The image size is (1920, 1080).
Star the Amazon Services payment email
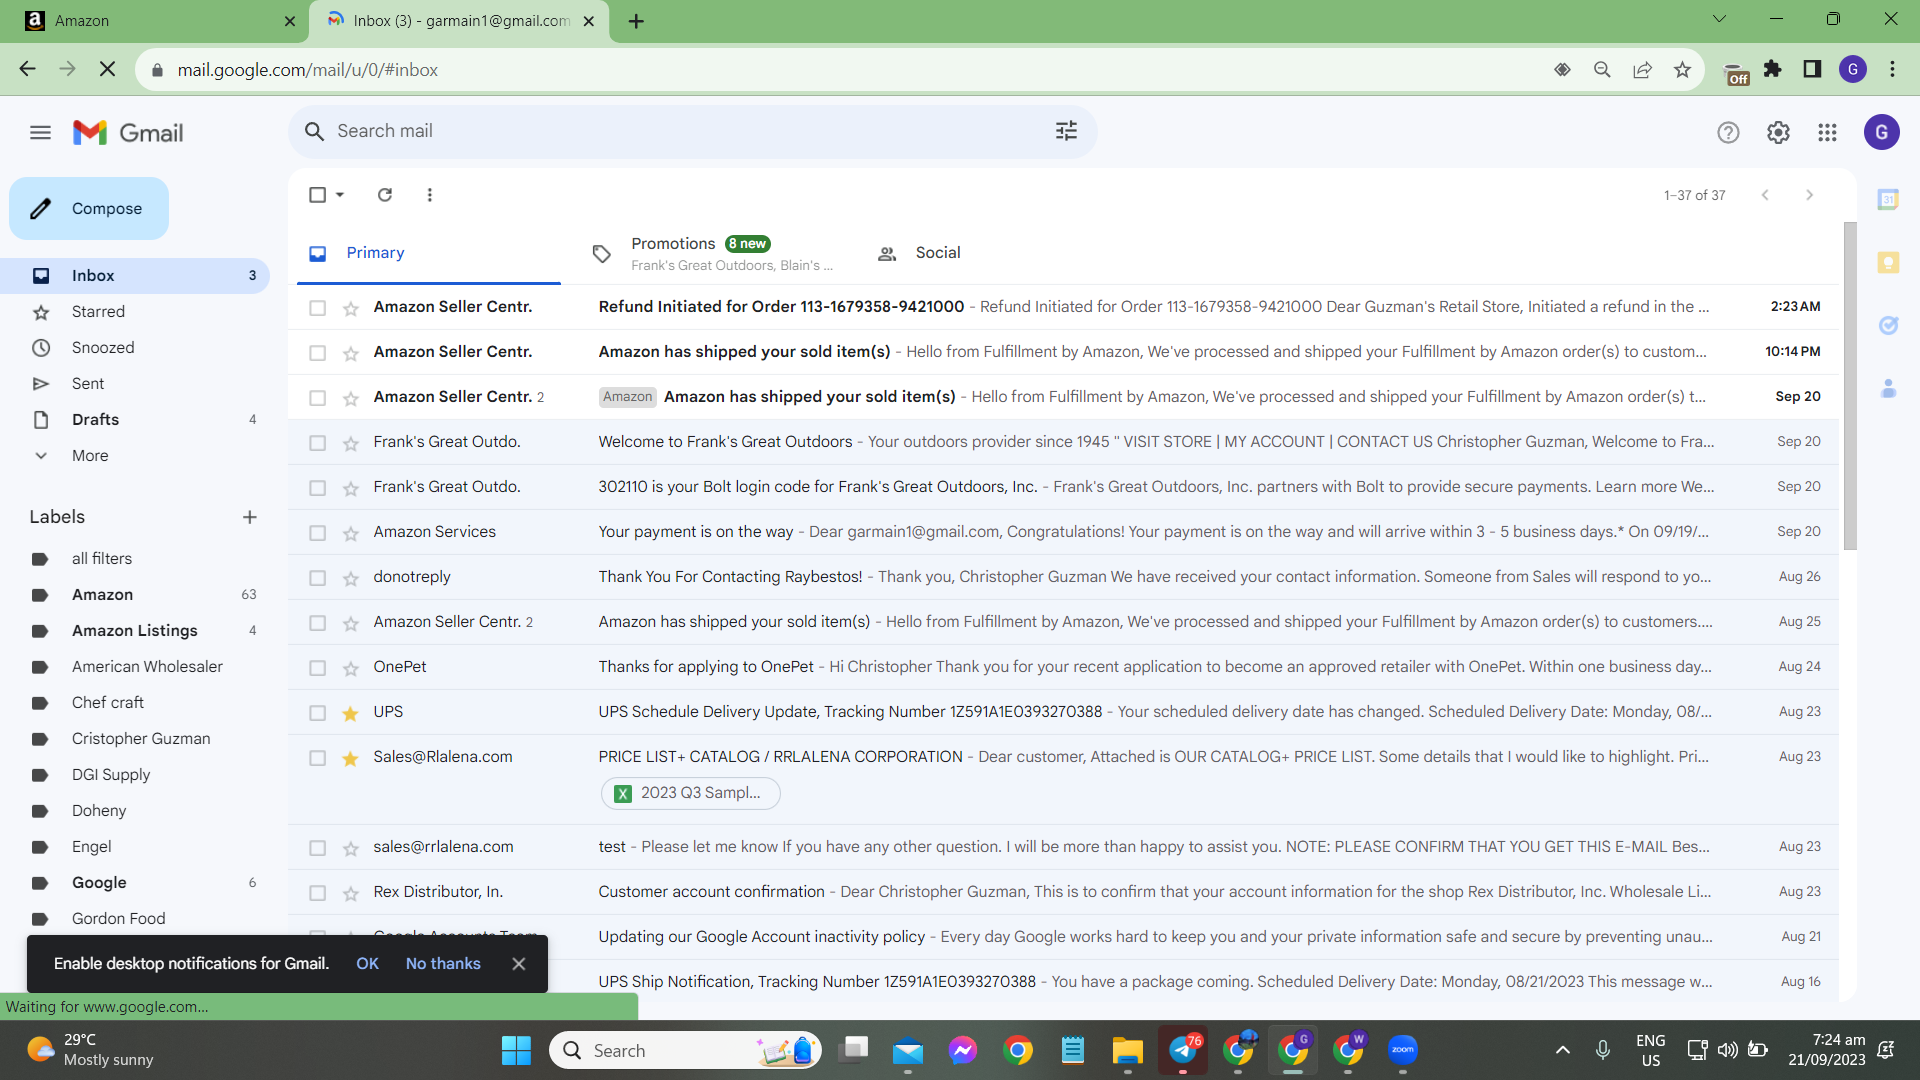click(x=350, y=533)
